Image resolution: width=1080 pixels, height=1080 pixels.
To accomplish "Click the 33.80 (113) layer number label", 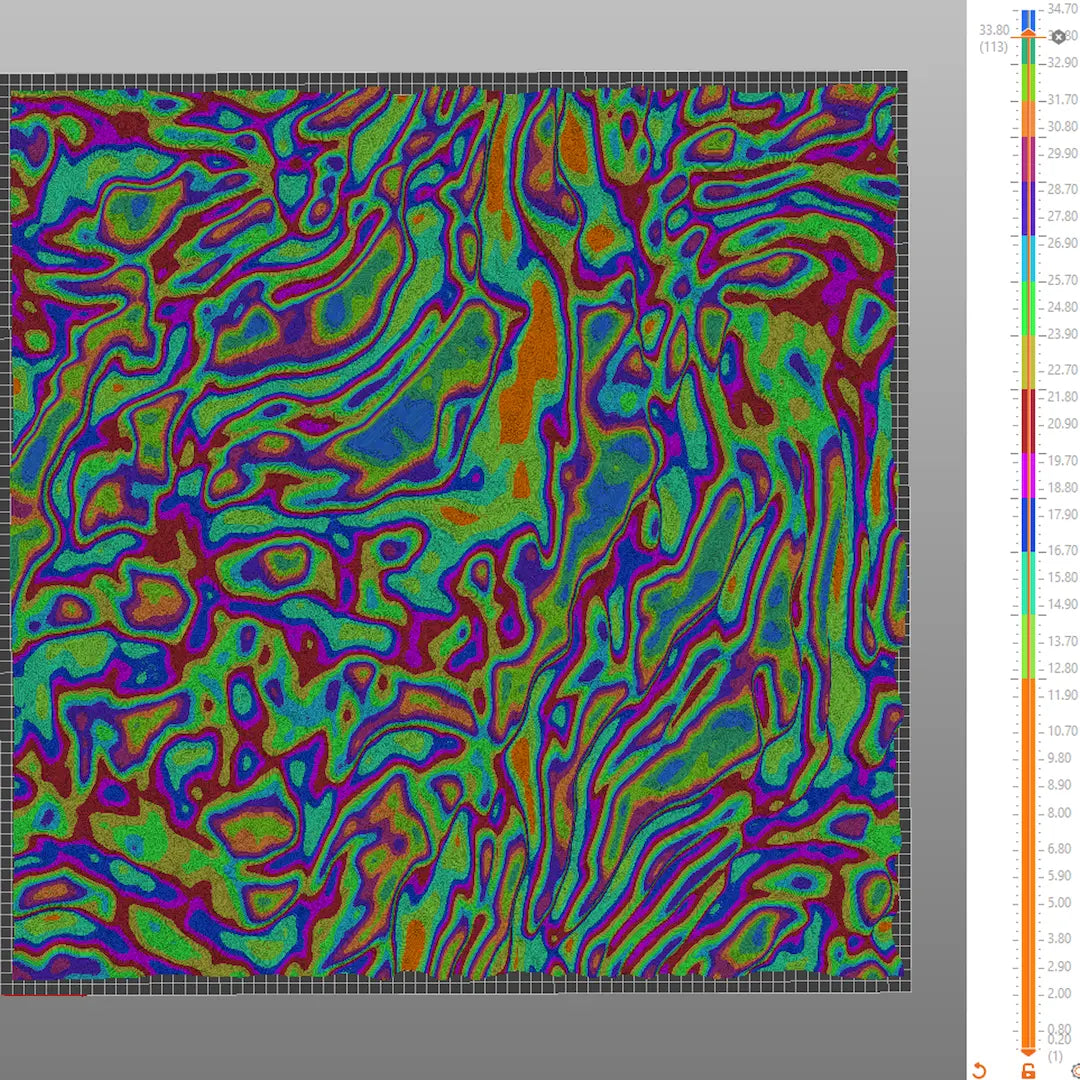I will (x=994, y=38).
